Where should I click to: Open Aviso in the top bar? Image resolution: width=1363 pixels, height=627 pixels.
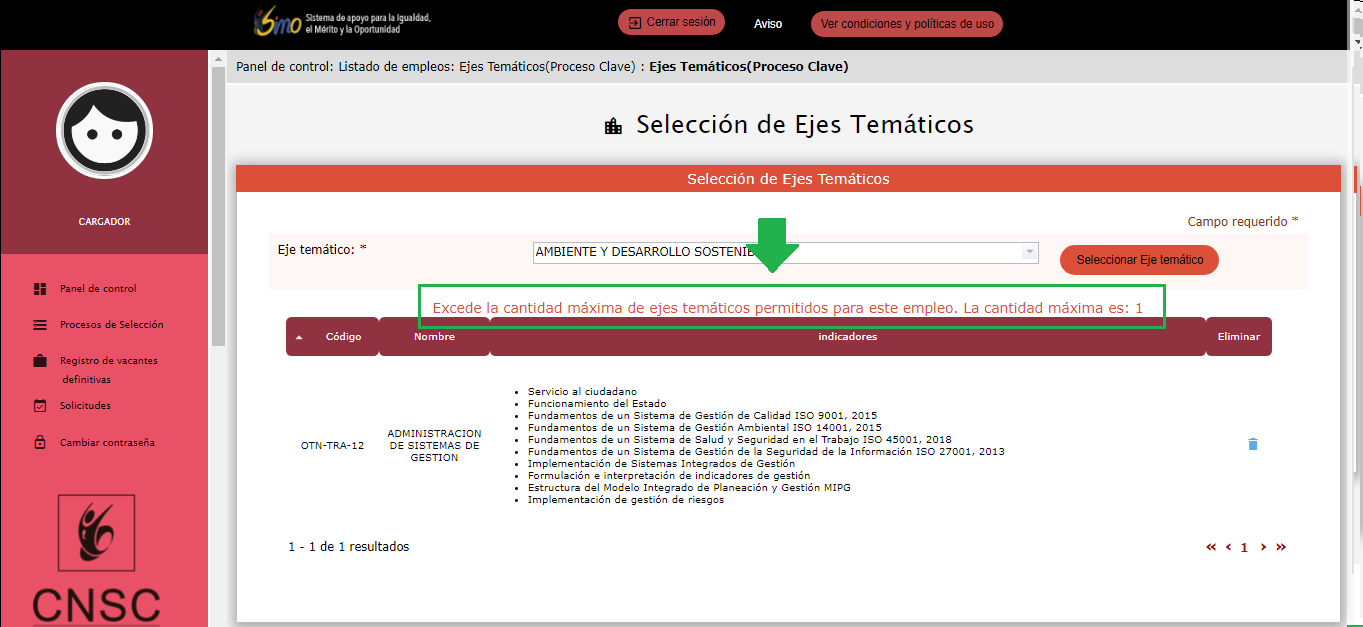pyautogui.click(x=768, y=24)
